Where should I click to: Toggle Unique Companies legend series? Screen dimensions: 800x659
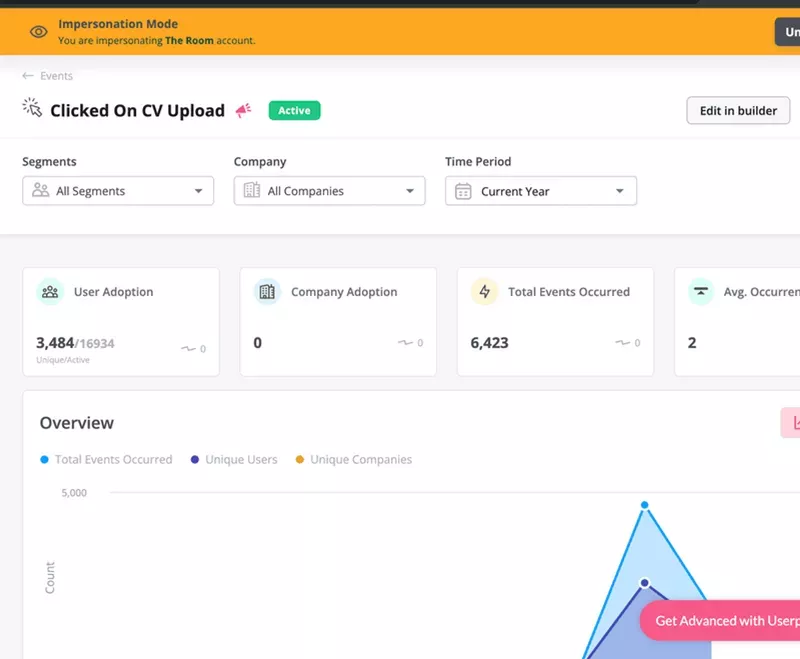tap(353, 460)
